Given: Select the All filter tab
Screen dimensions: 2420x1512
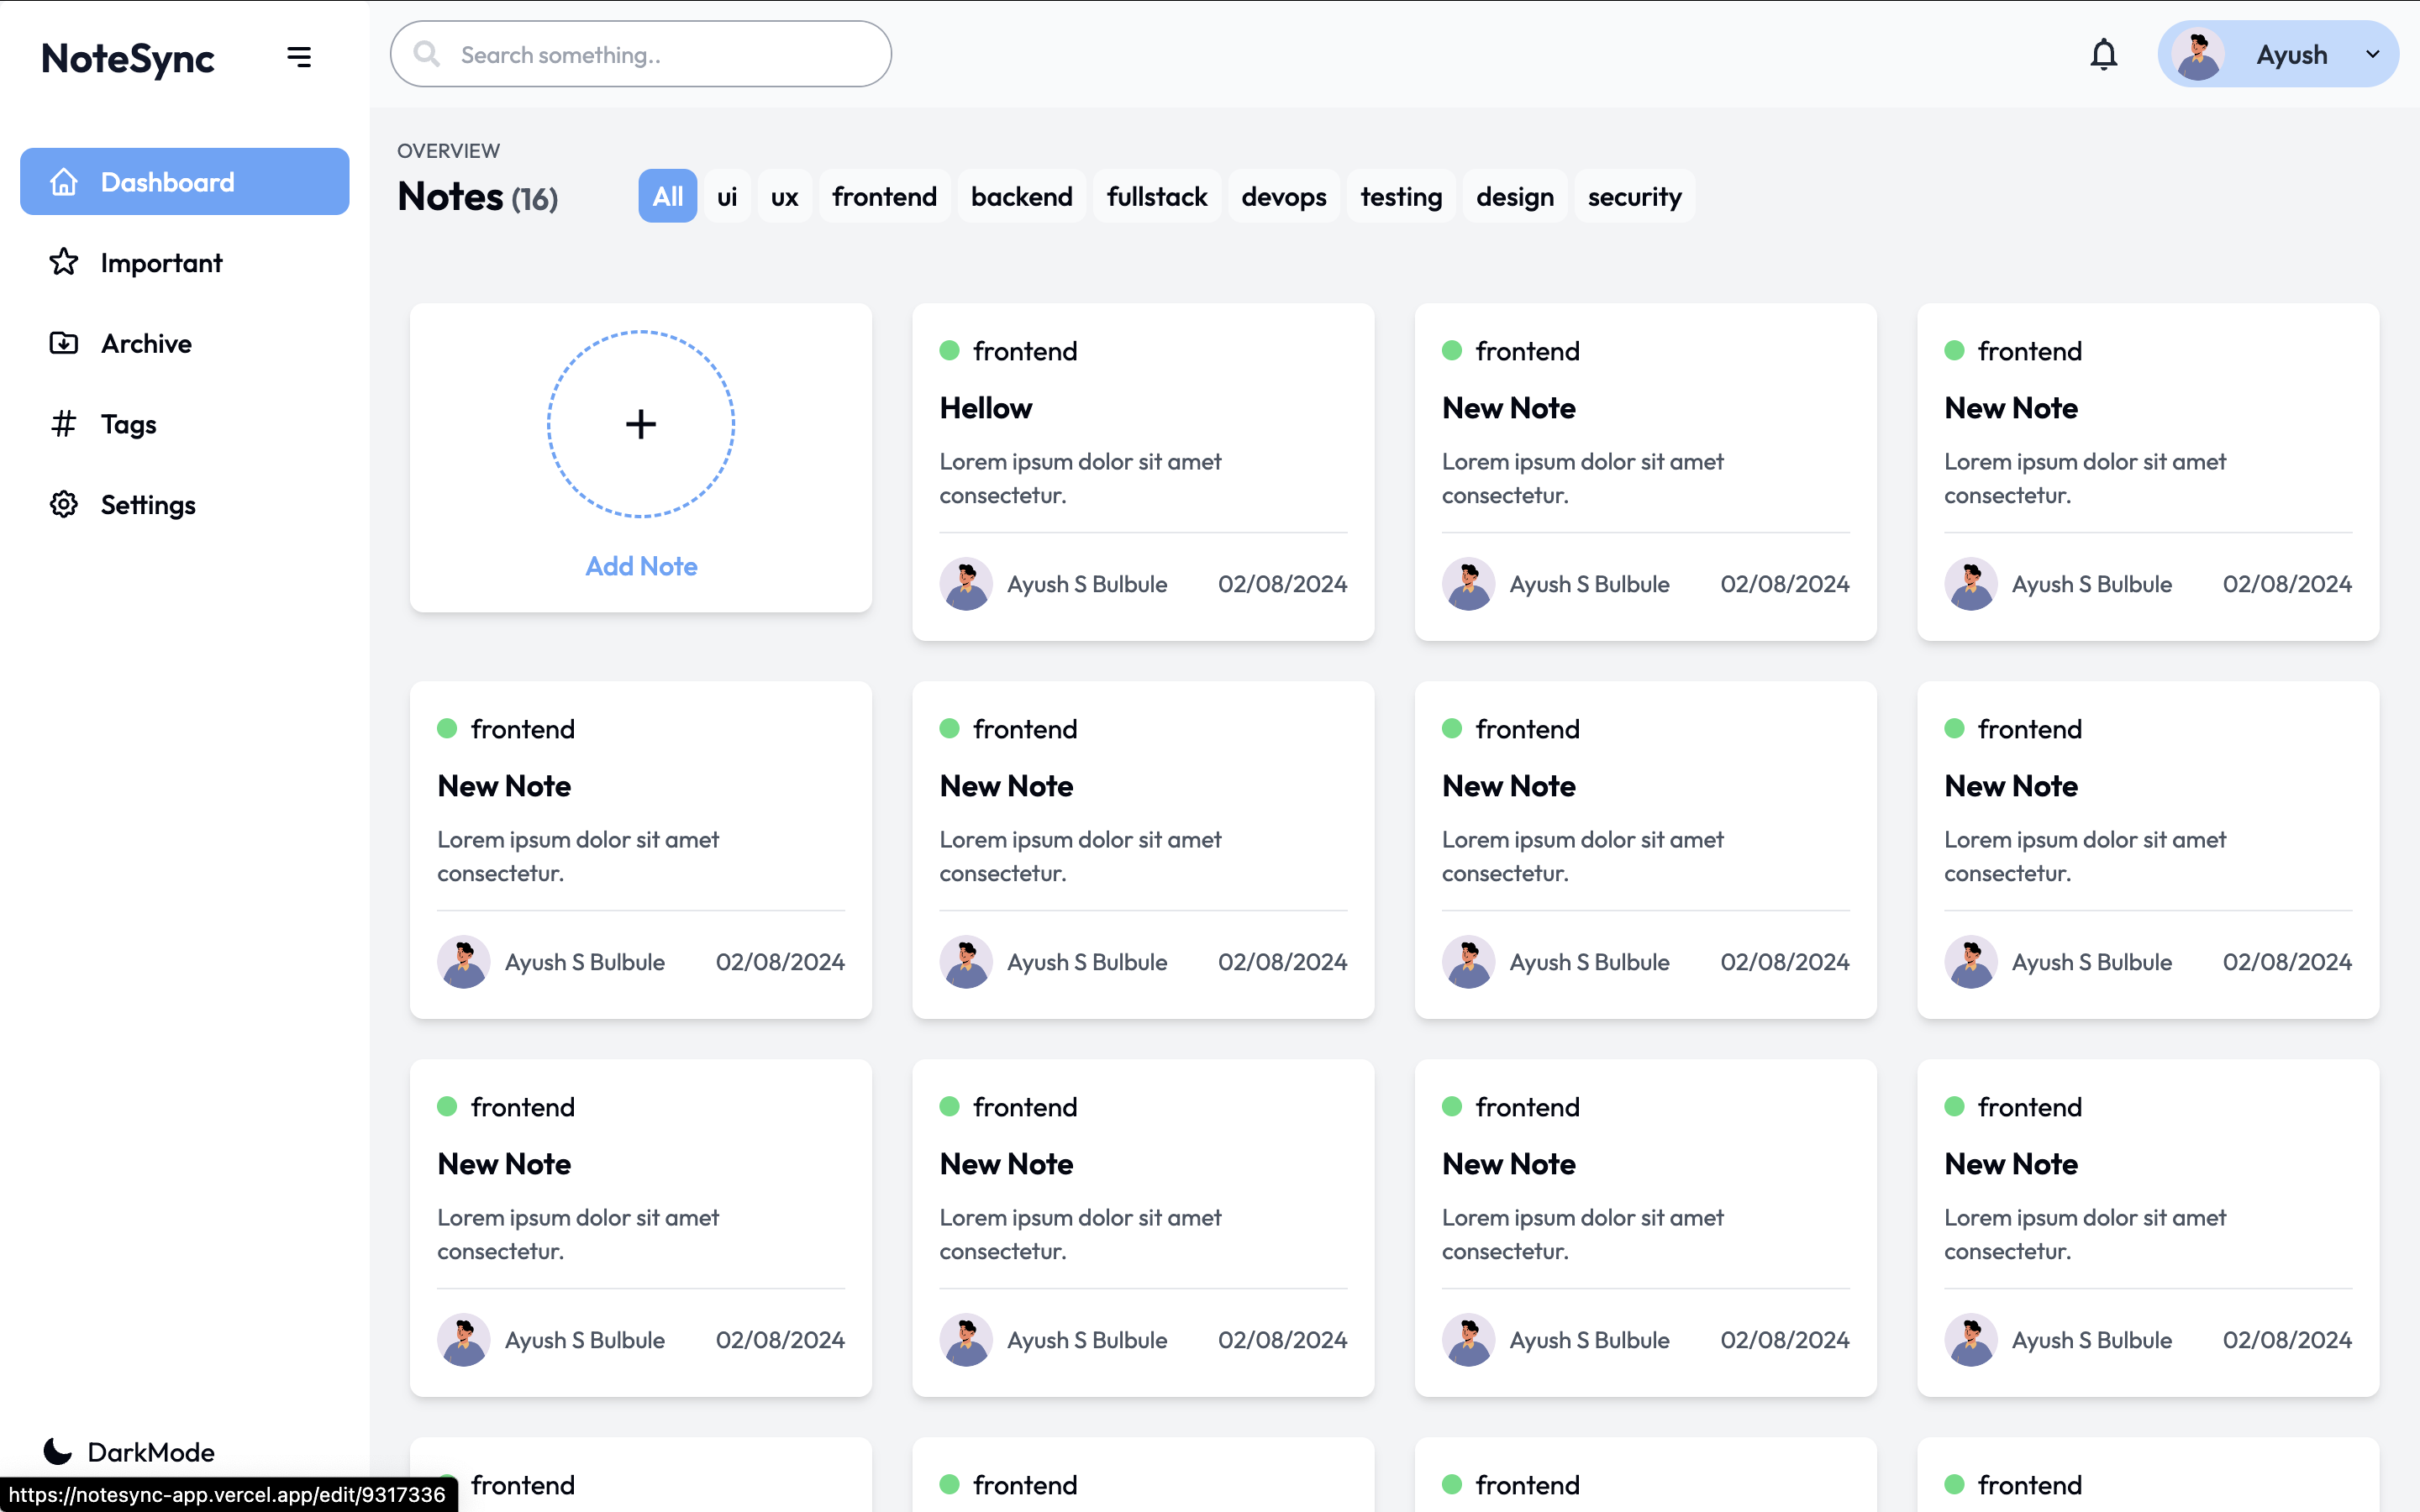Looking at the screenshot, I should pyautogui.click(x=668, y=196).
